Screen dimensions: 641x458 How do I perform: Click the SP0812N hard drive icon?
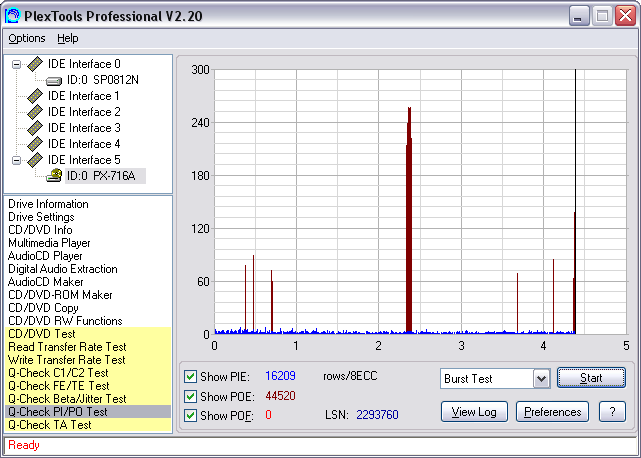(54, 81)
